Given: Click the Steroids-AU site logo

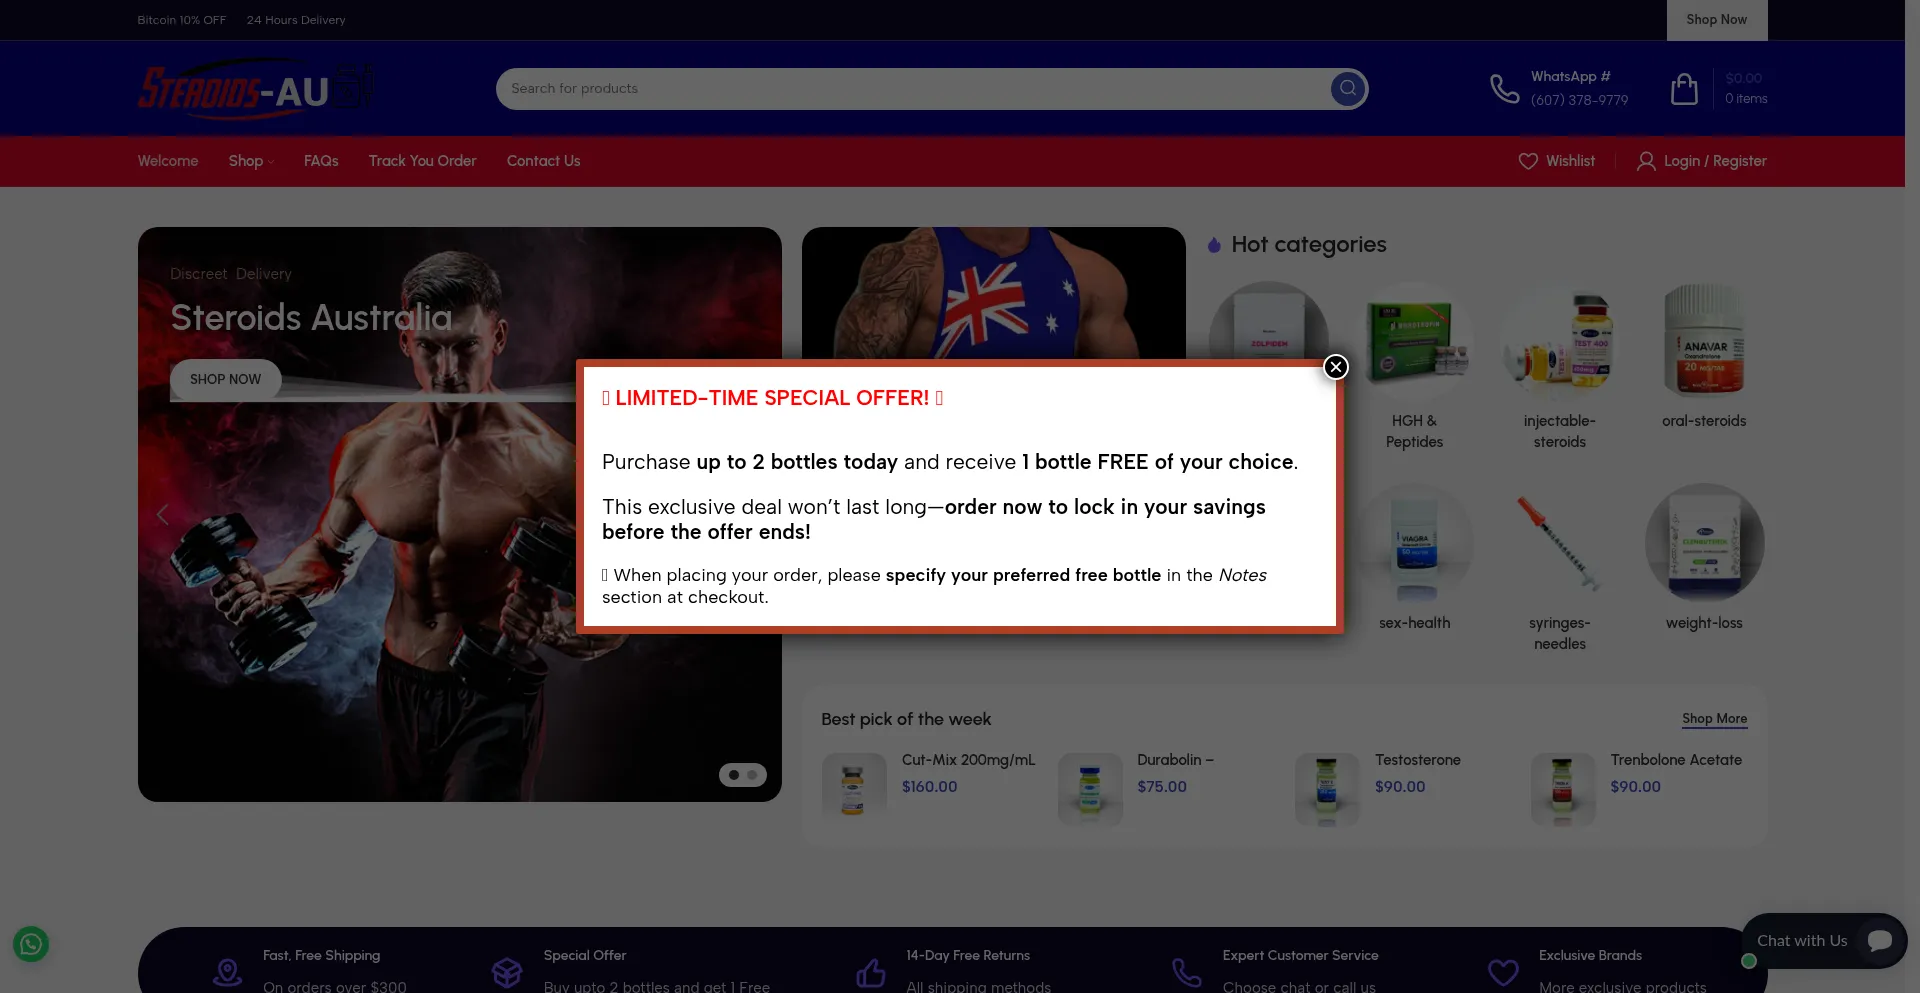Looking at the screenshot, I should pyautogui.click(x=256, y=89).
